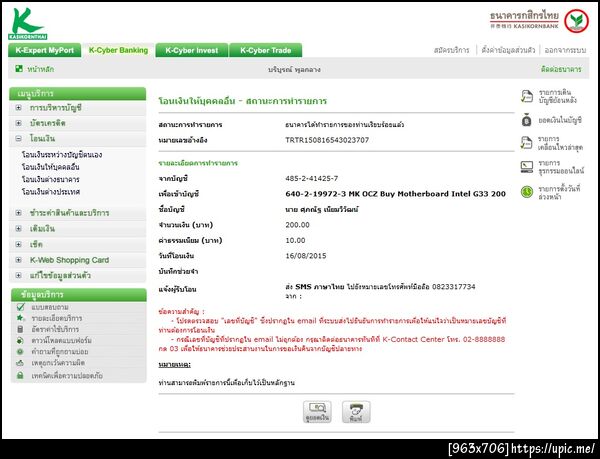Image resolution: width=600 pixels, height=459 pixels.
Task: Click source account number 485-2-41425-7
Action: (x=311, y=178)
